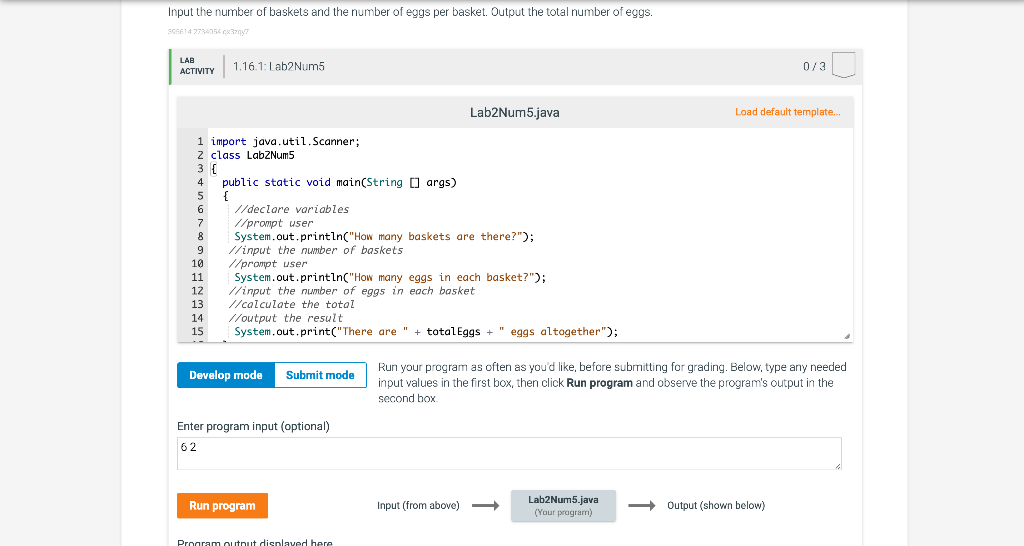The height and width of the screenshot is (546, 1024).
Task: Click the //calculate the total comment
Action: [x=291, y=304]
